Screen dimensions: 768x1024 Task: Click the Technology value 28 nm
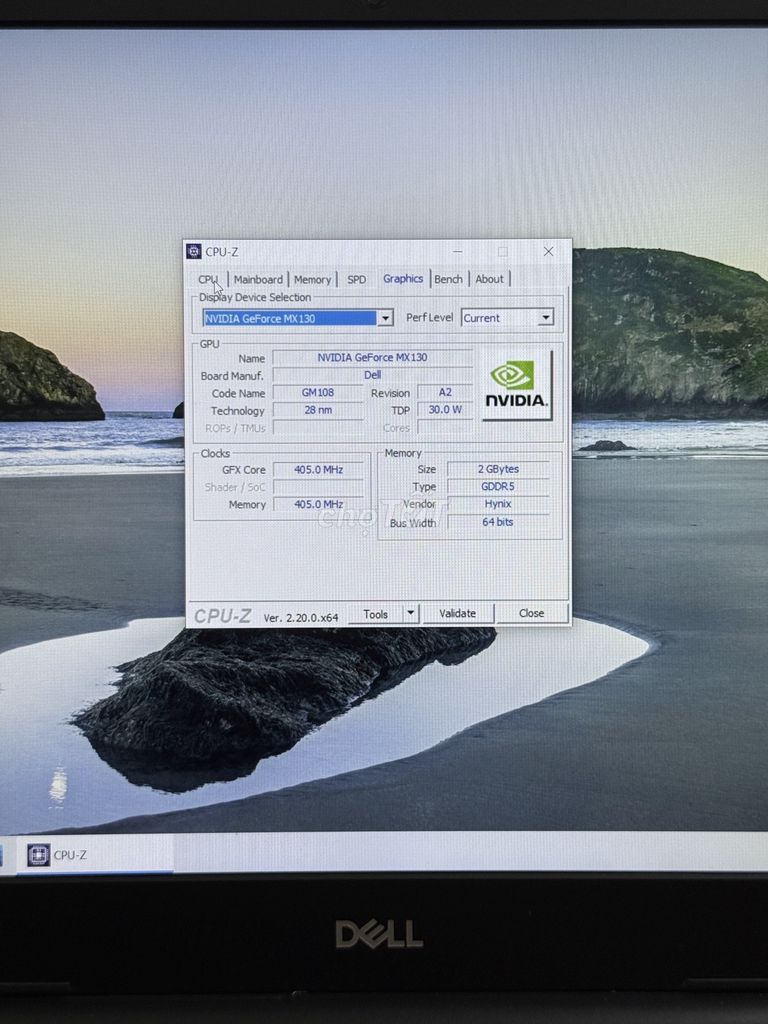click(x=318, y=410)
